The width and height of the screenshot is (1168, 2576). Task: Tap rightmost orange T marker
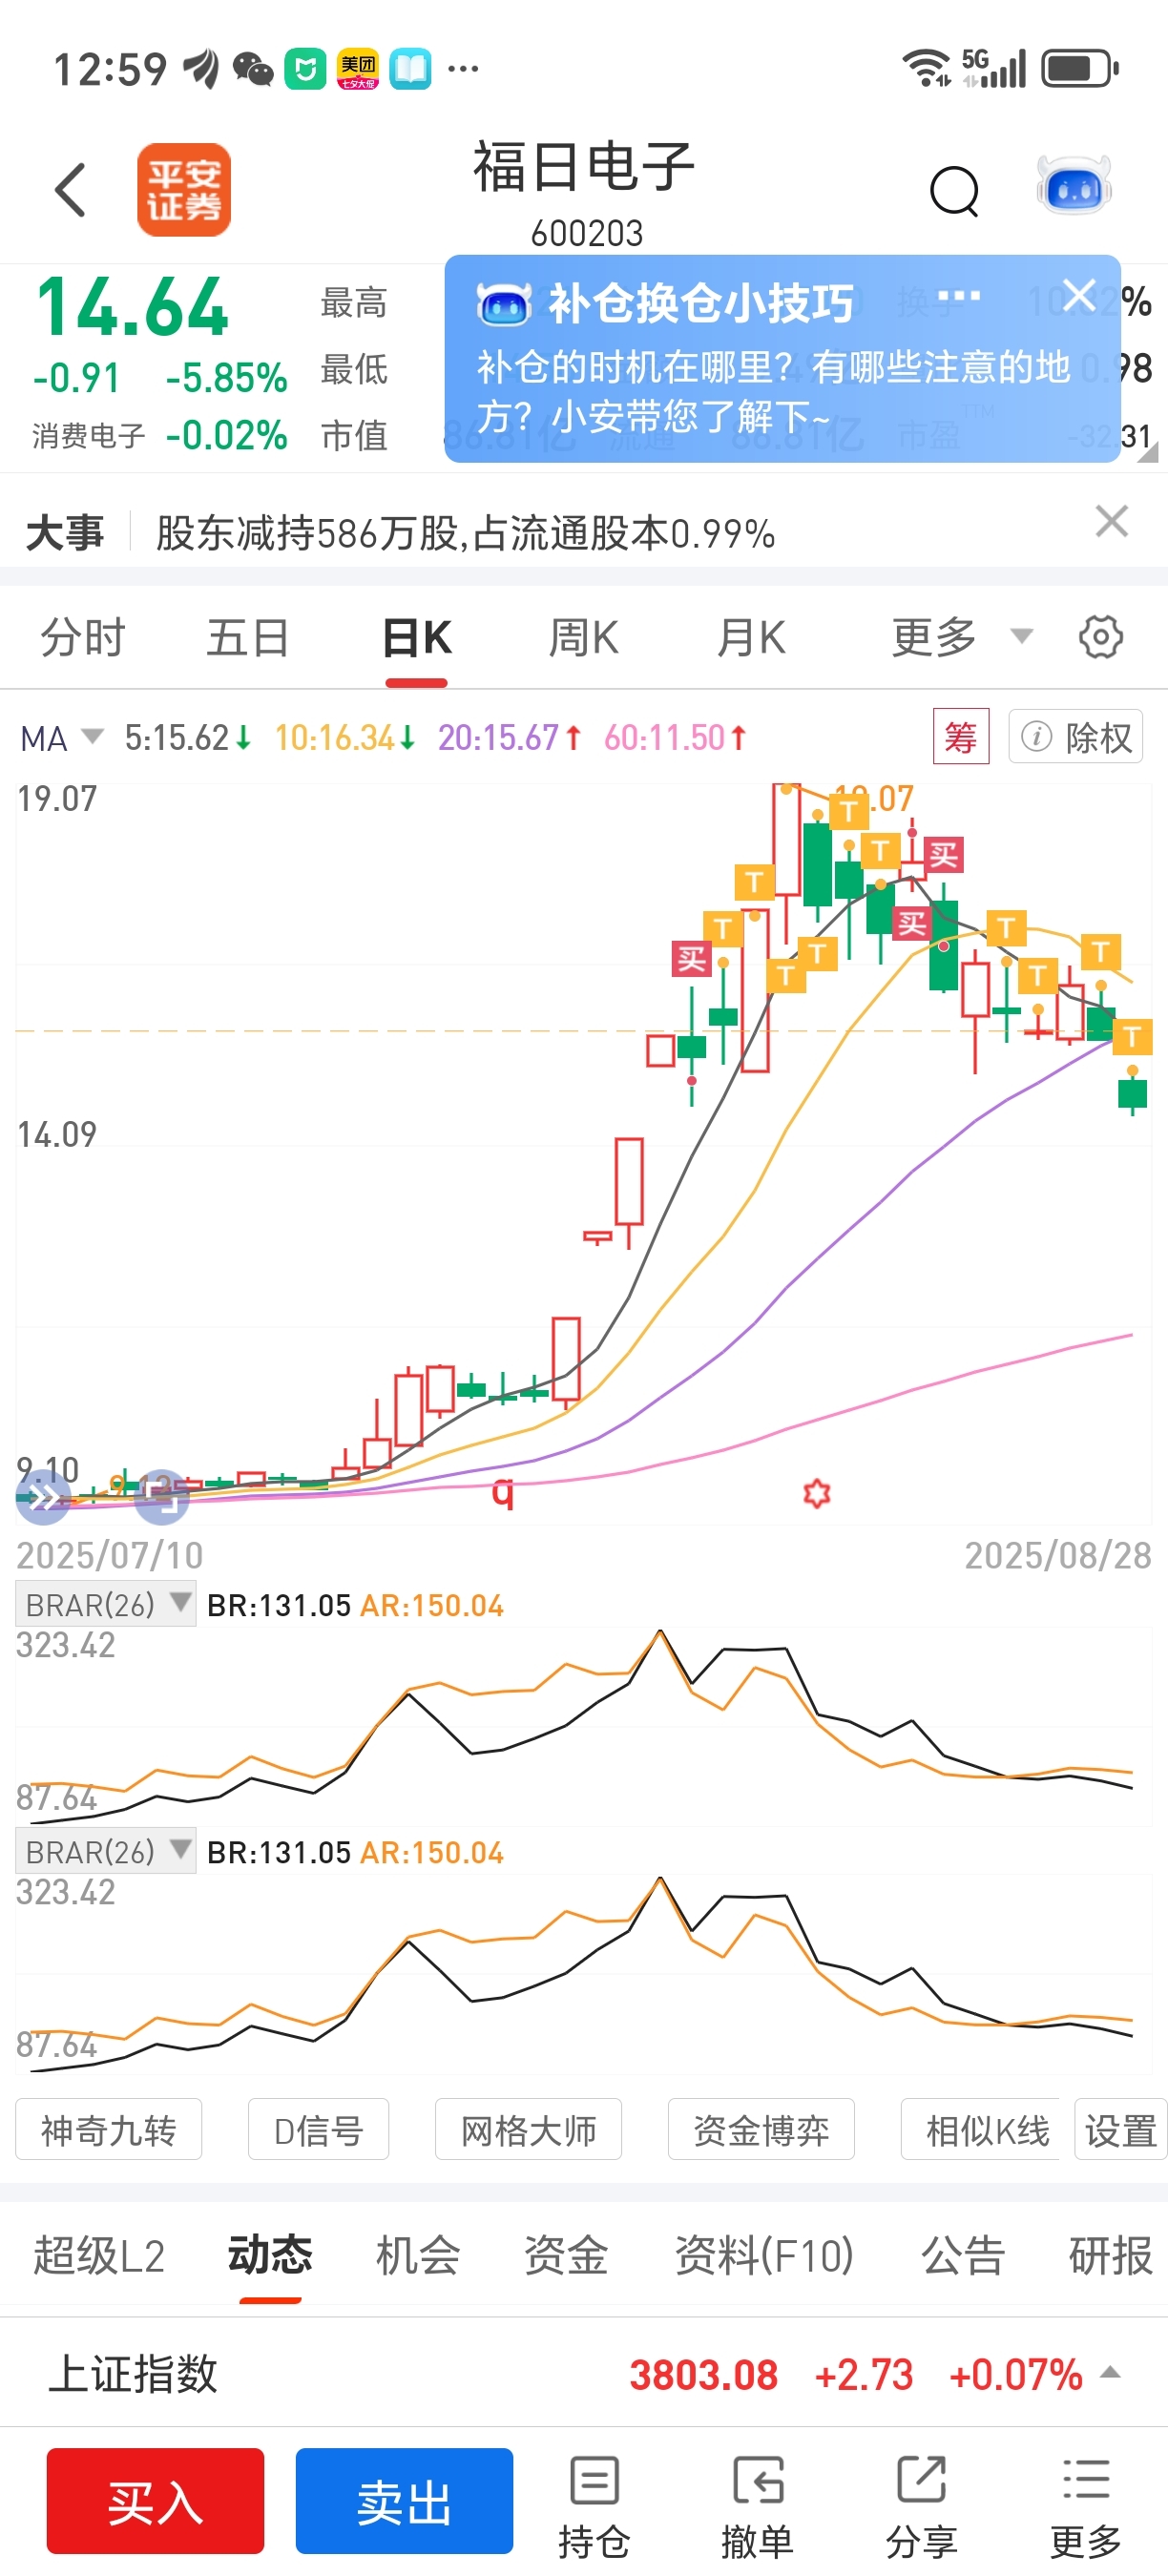pyautogui.click(x=1132, y=1037)
